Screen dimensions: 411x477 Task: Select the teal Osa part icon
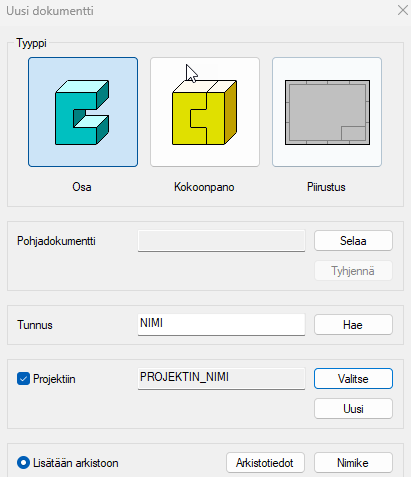point(83,112)
